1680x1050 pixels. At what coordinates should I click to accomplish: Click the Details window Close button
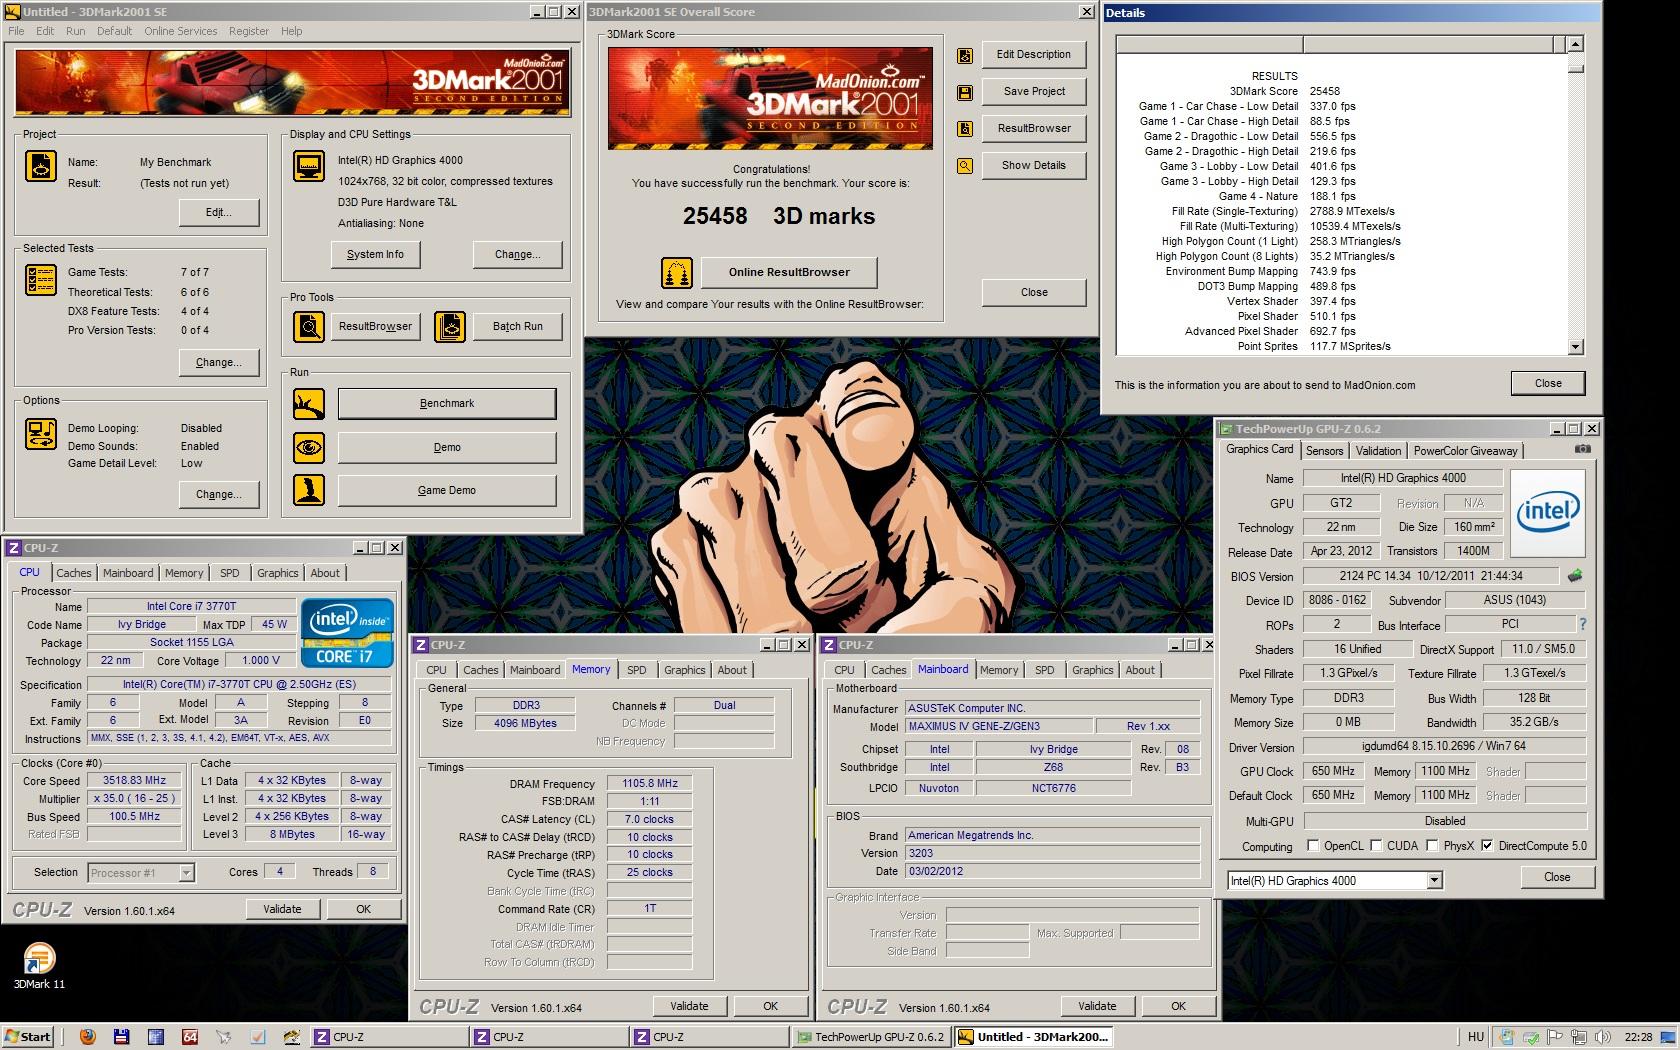coord(1548,383)
